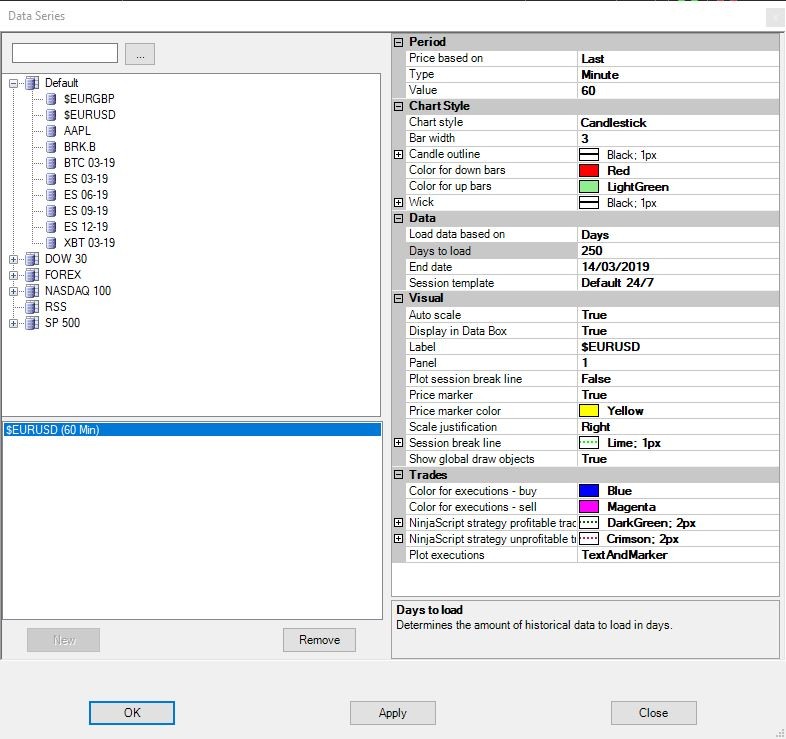This screenshot has height=739, width=786.
Task: Click Remove to delete the data series
Action: pyautogui.click(x=319, y=640)
